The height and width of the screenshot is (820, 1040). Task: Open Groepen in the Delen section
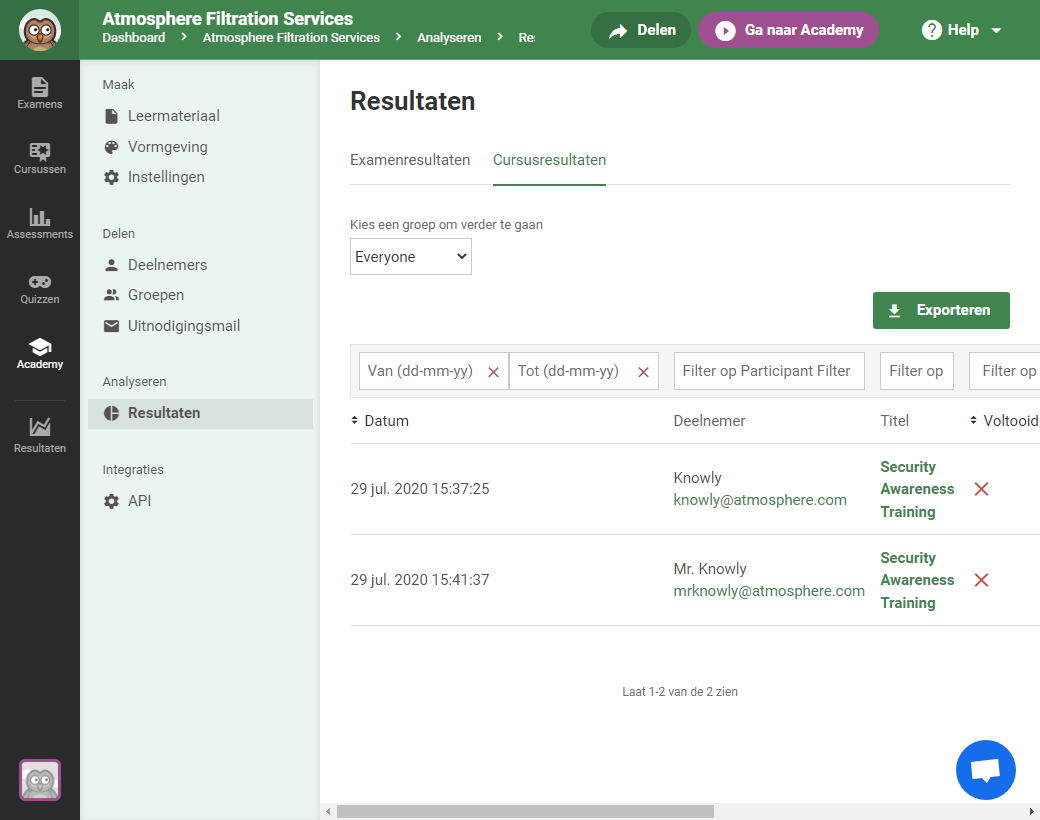click(x=144, y=295)
